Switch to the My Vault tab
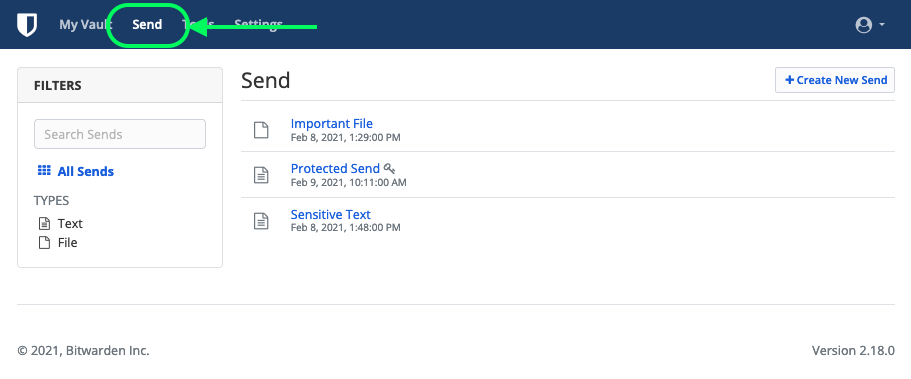This screenshot has width=911, height=379. (x=85, y=25)
